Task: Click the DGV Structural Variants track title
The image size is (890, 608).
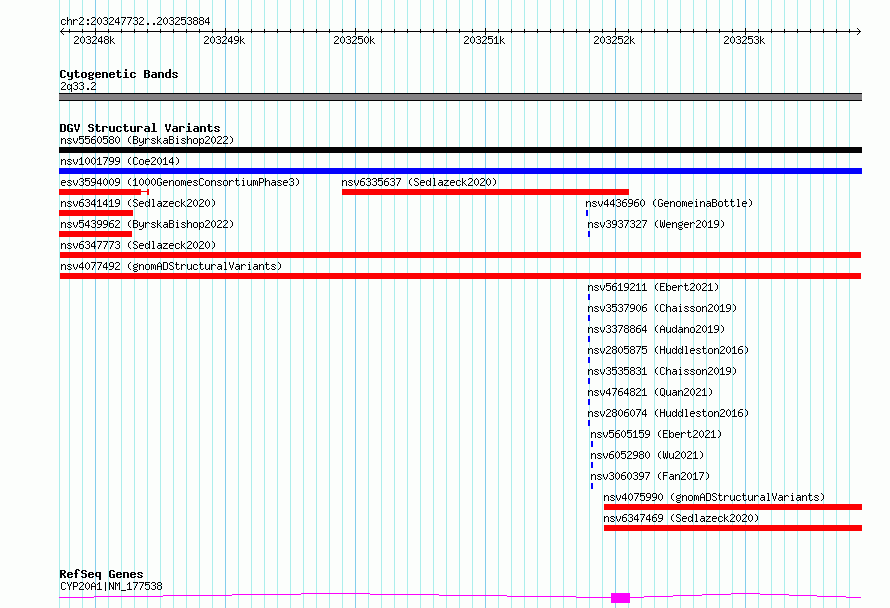Action: coord(140,128)
